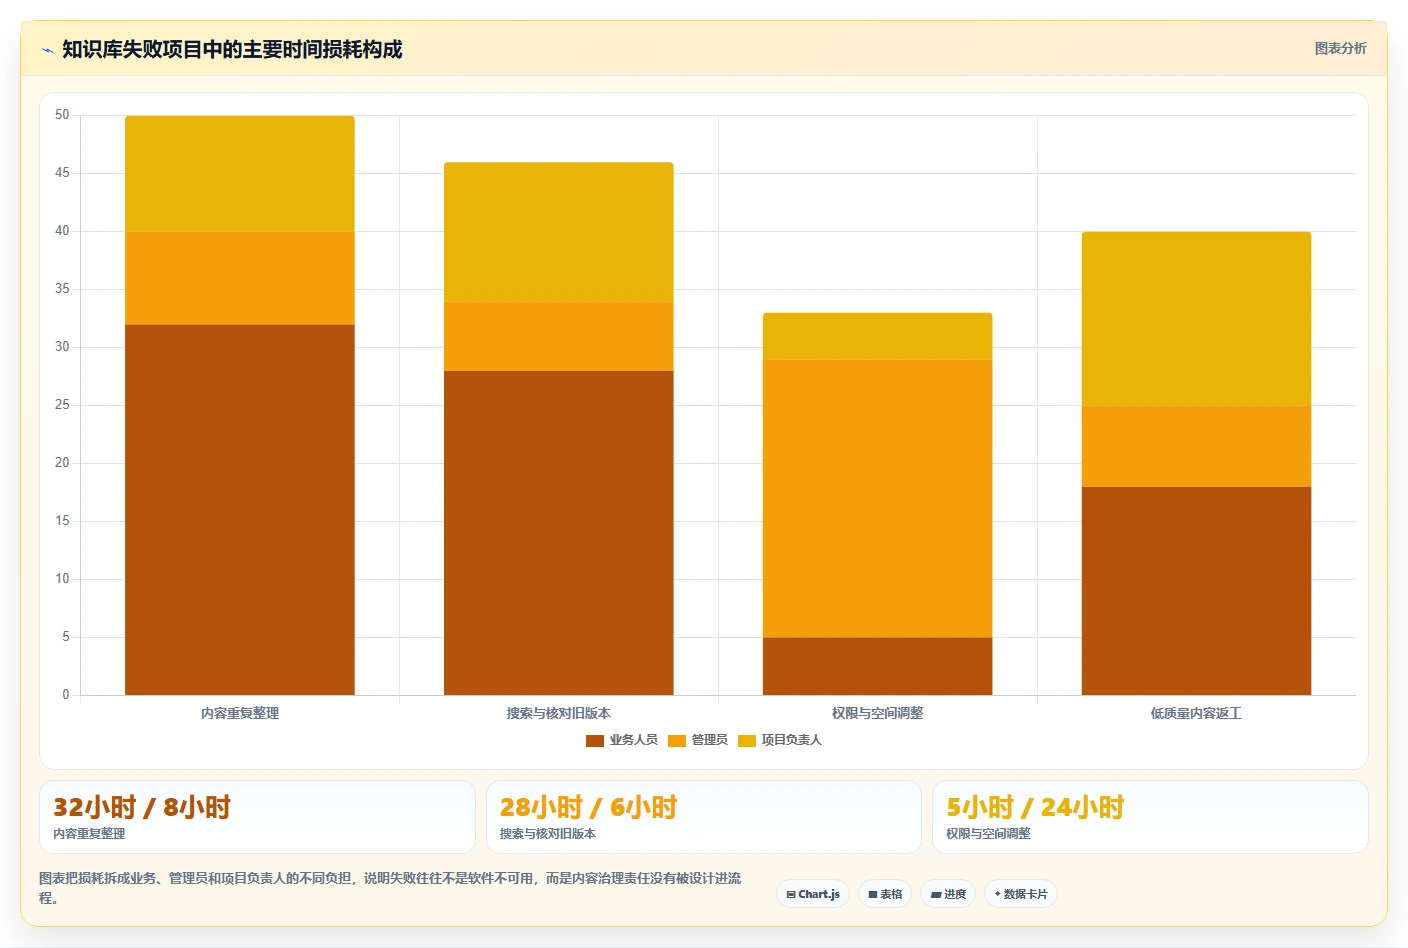Click the summary paragraph starting 图表把损耗拆成业务

[x=390, y=888]
